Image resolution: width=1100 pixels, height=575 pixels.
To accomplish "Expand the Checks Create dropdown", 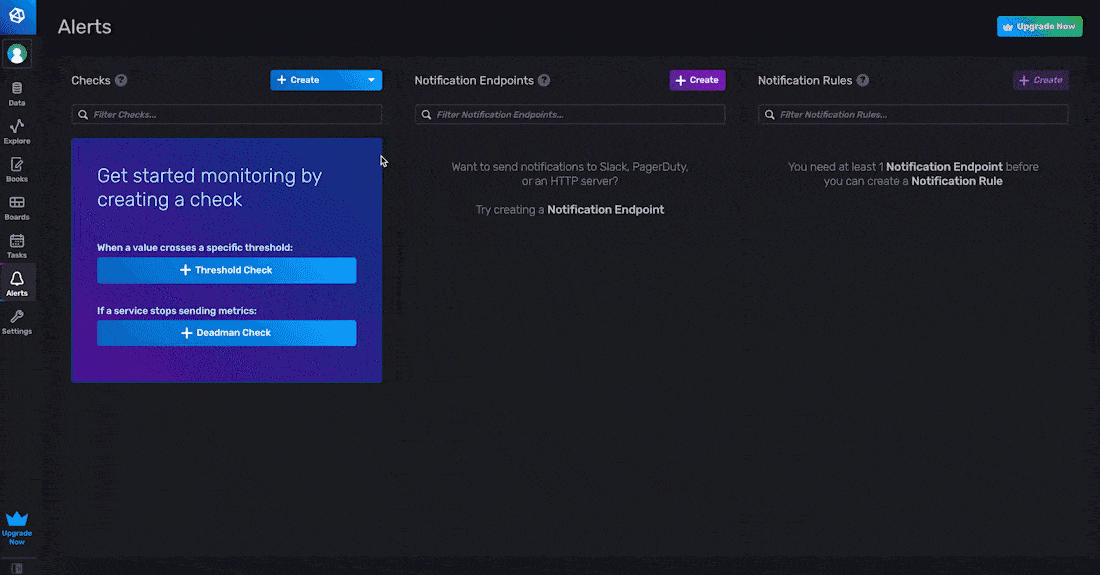I will tap(371, 80).
